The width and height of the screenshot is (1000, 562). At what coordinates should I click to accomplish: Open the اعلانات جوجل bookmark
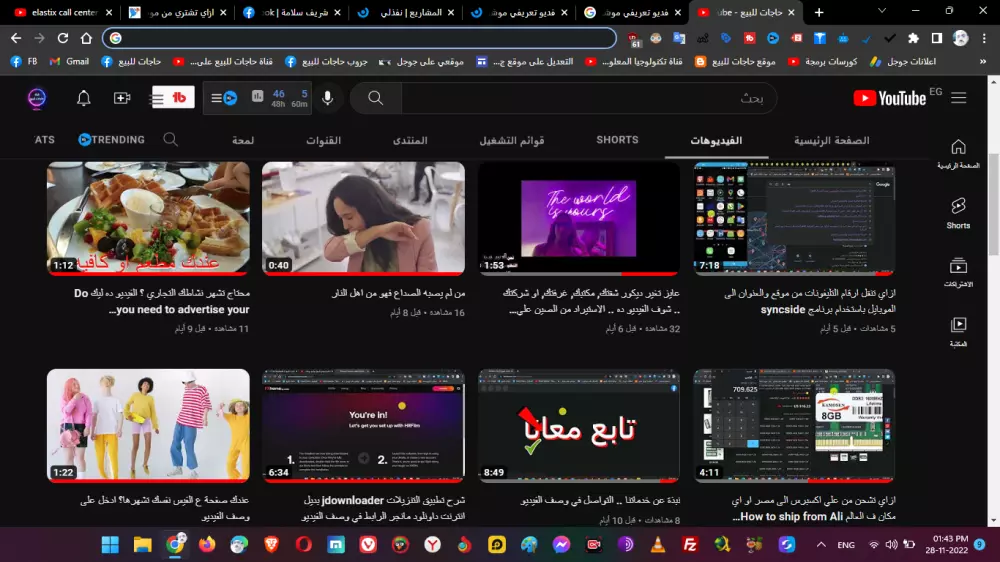tap(903, 61)
